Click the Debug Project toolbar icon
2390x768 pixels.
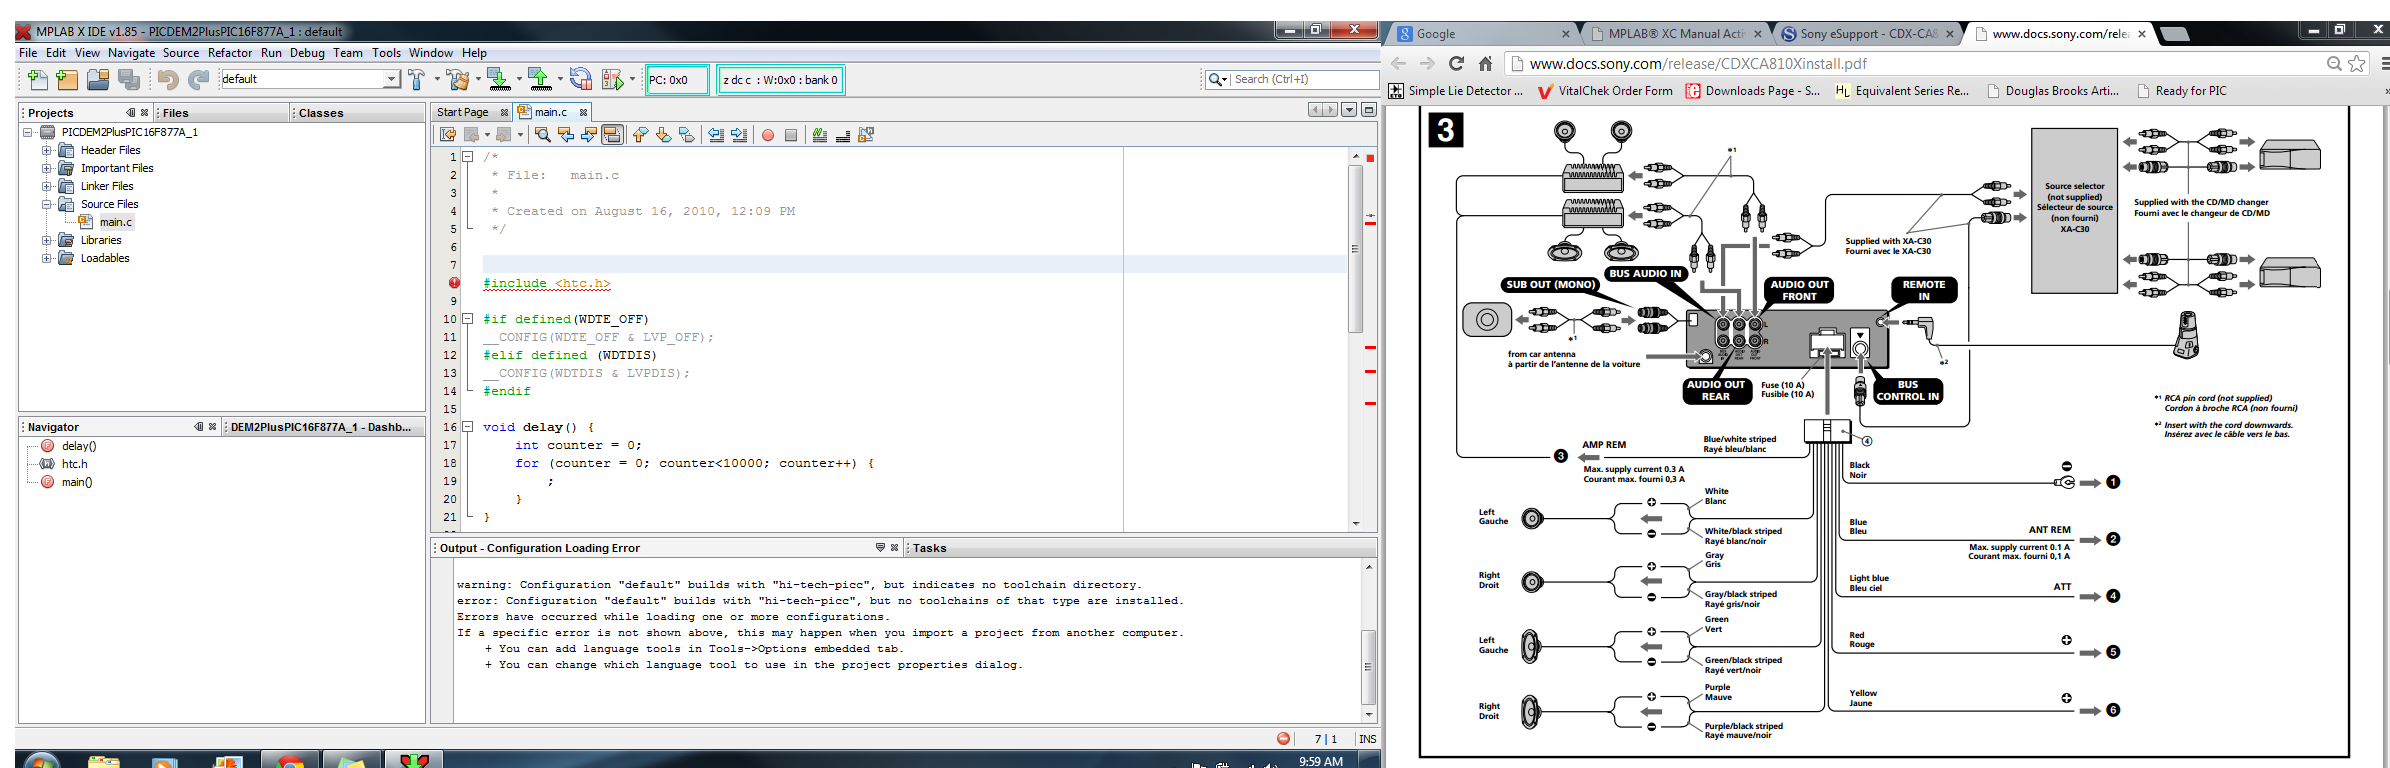[x=612, y=79]
